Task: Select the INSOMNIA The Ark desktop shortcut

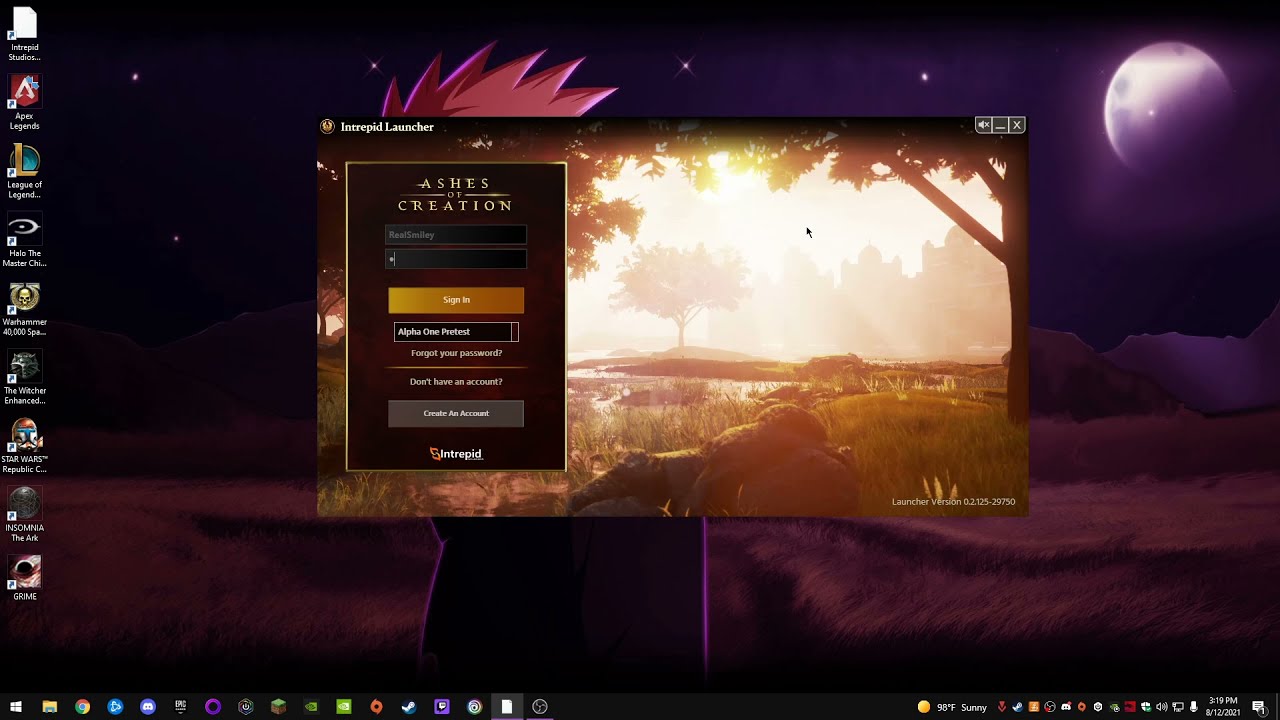Action: click(x=24, y=515)
